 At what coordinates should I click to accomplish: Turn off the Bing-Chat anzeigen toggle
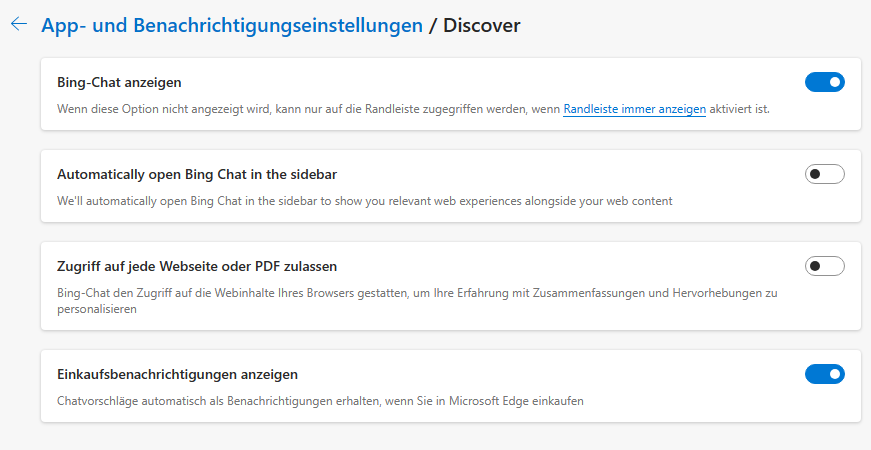point(824,82)
